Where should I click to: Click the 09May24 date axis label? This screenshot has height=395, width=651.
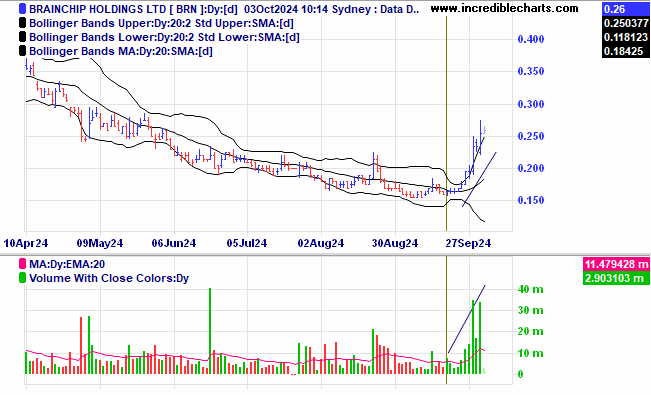[100, 243]
